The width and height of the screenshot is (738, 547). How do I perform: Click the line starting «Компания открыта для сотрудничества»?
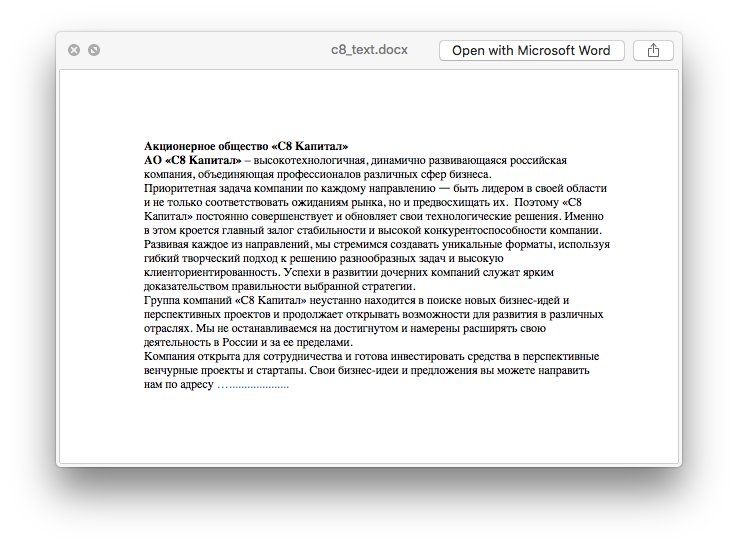click(371, 356)
